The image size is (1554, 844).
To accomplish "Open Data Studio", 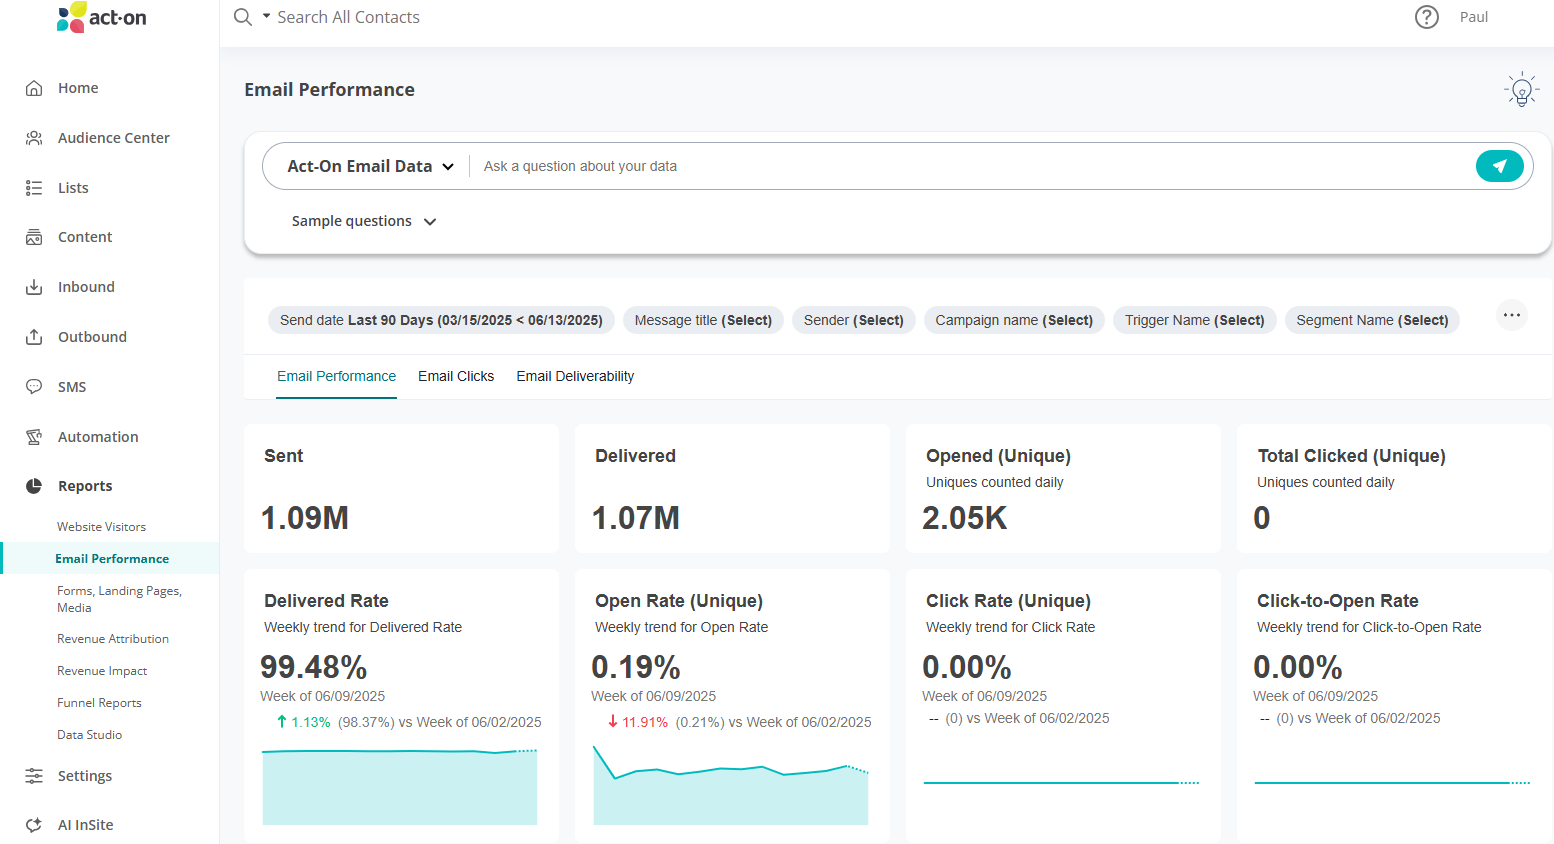I will pyautogui.click(x=89, y=735).
